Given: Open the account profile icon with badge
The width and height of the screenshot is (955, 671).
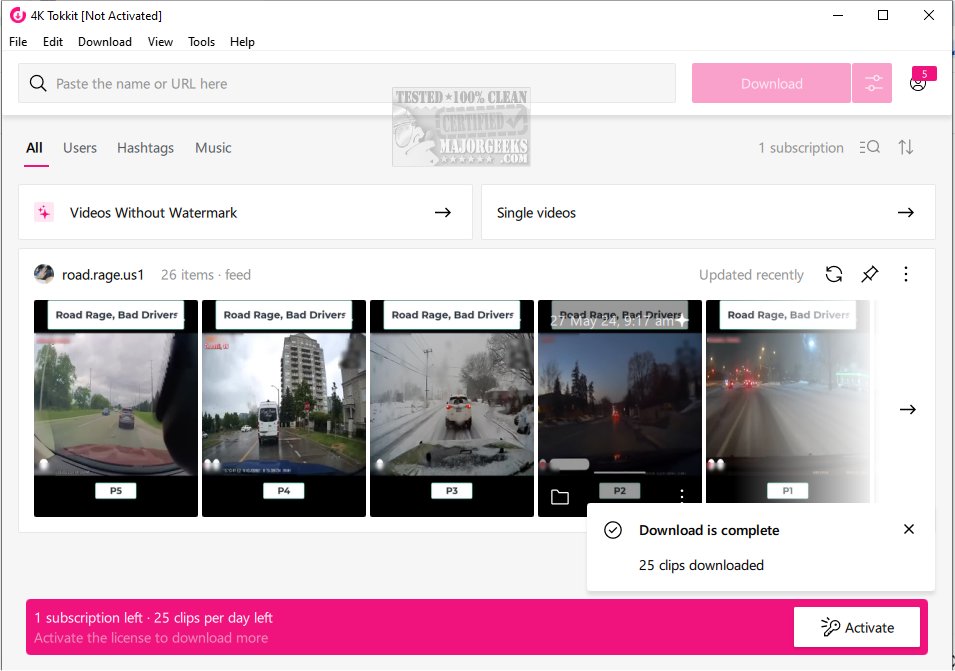Looking at the screenshot, I should (918, 83).
